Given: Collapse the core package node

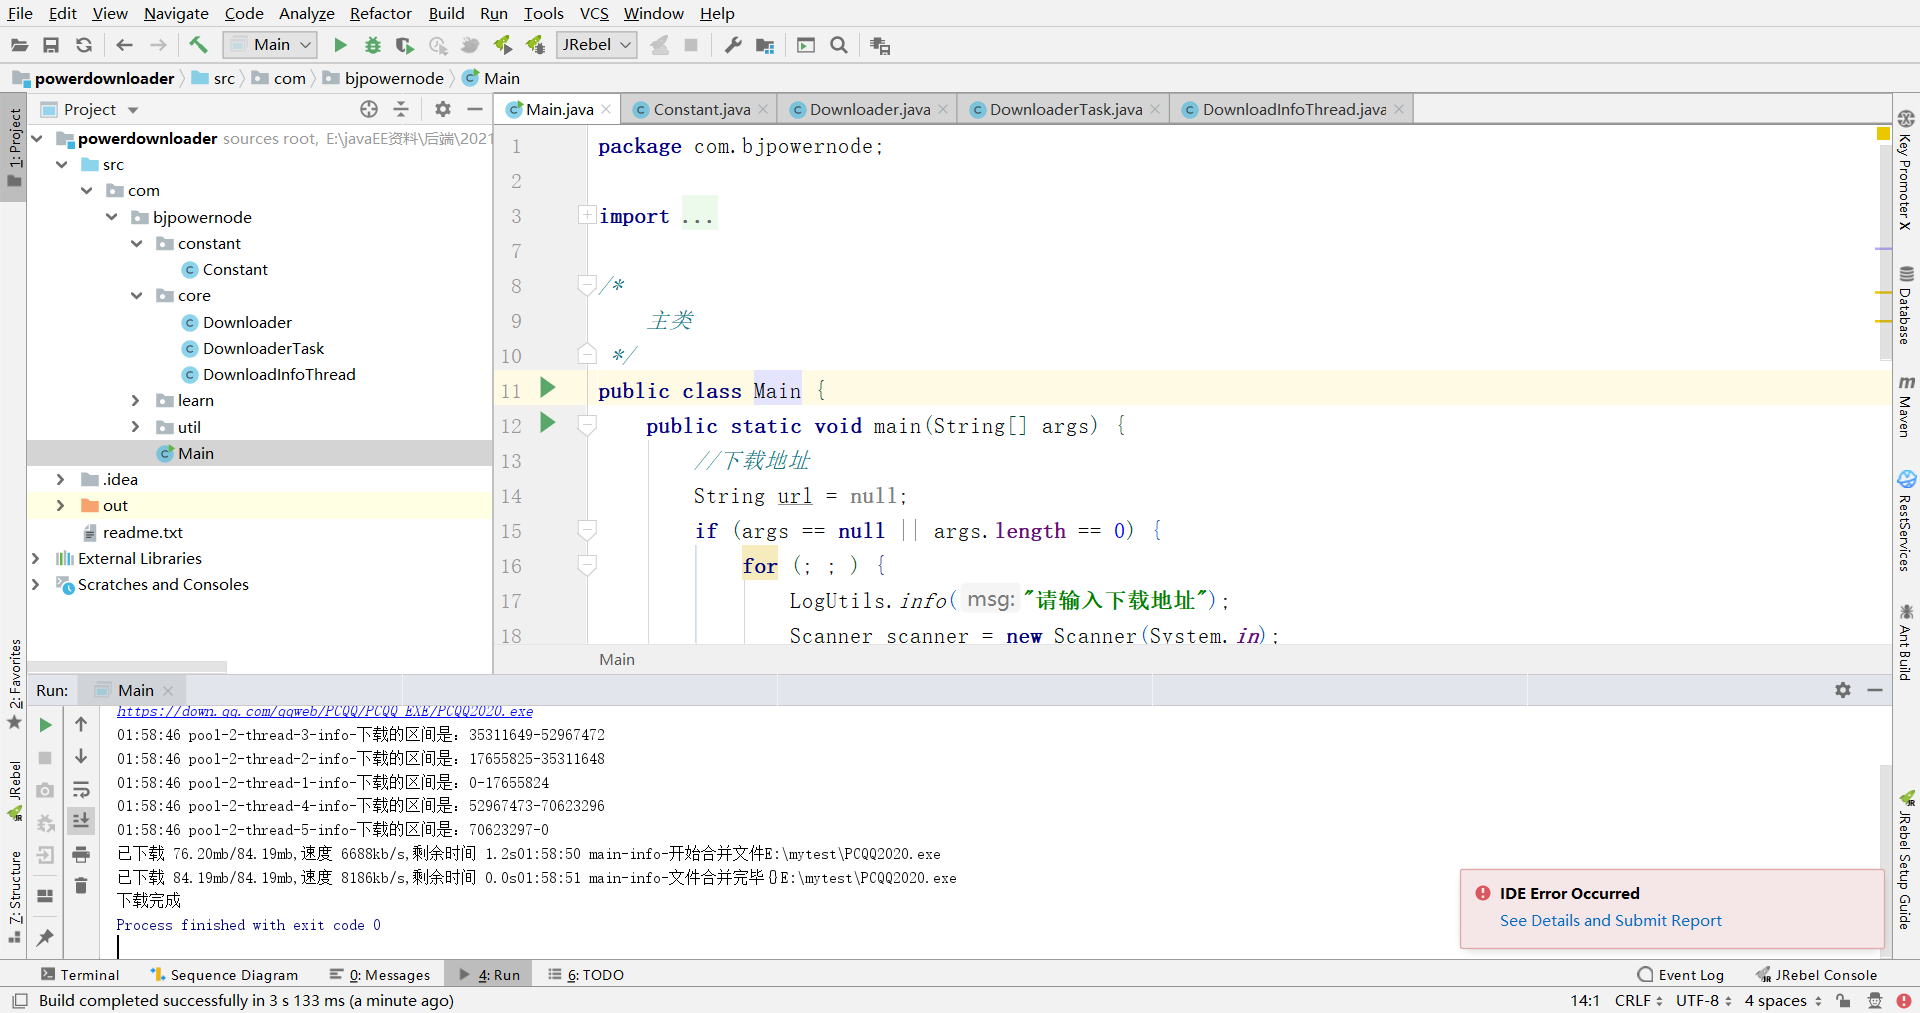Looking at the screenshot, I should [x=136, y=295].
